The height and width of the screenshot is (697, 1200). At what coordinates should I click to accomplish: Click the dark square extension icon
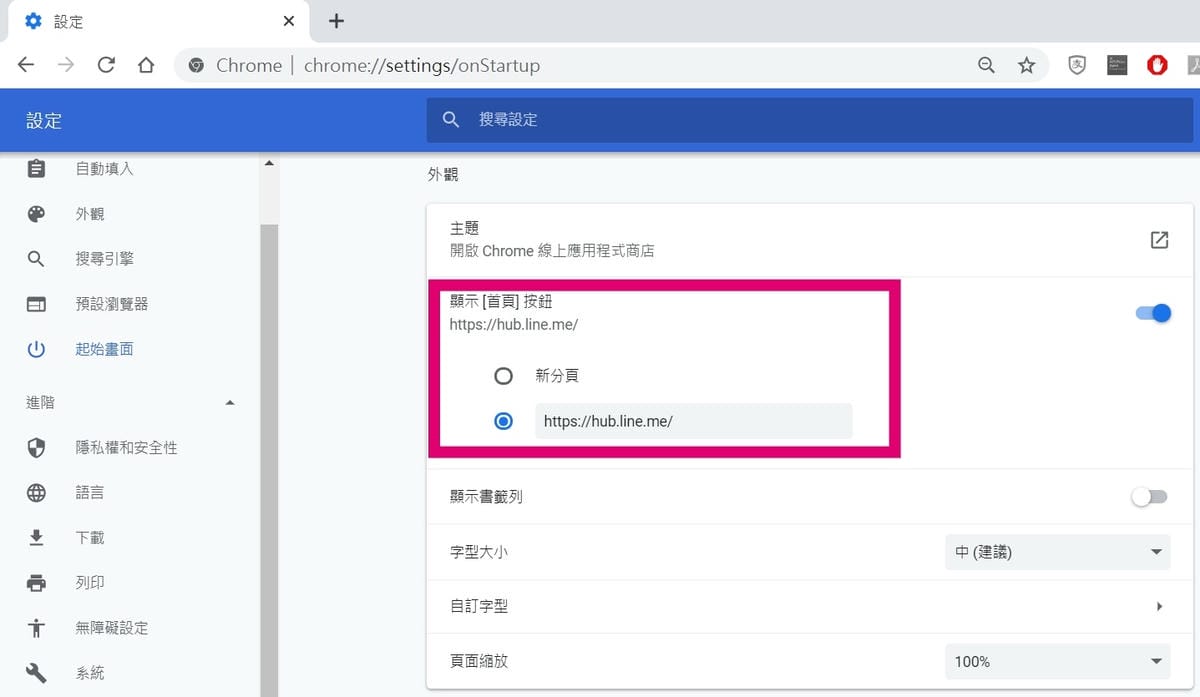pyautogui.click(x=1117, y=65)
